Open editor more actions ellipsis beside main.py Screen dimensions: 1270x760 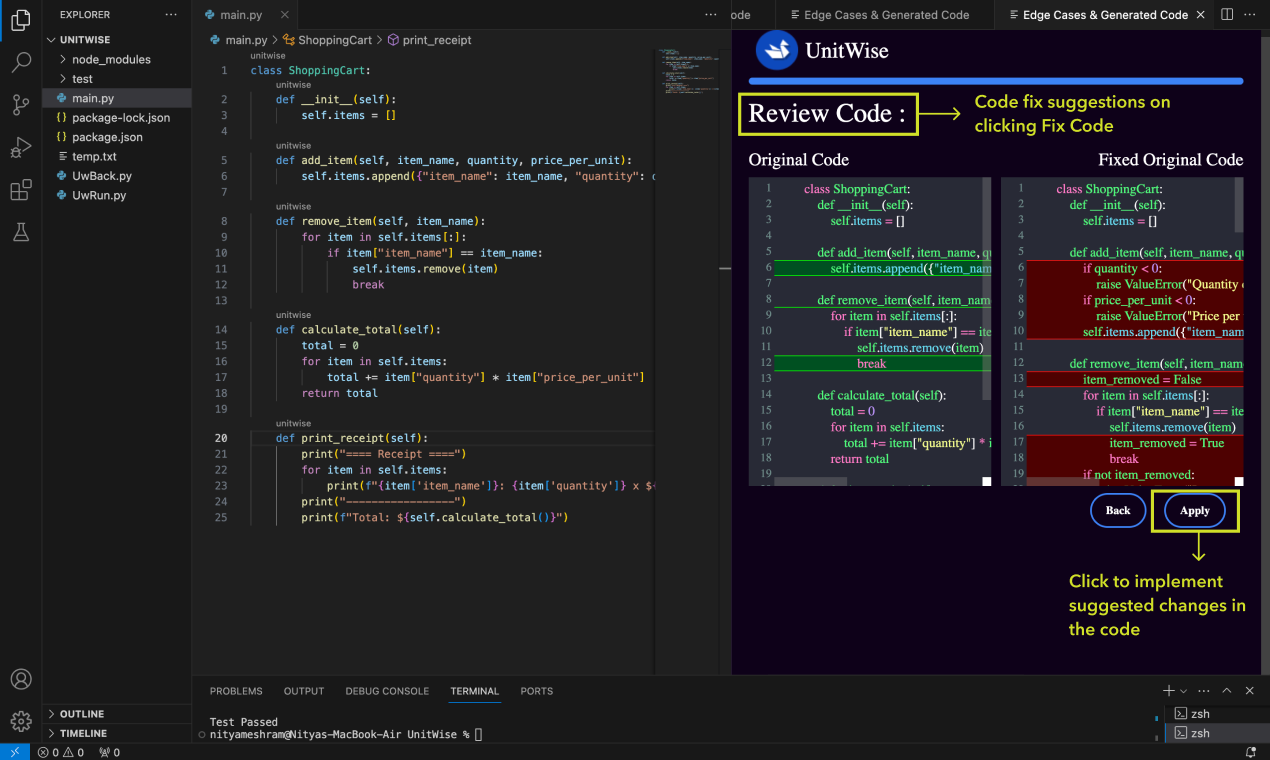coord(711,15)
